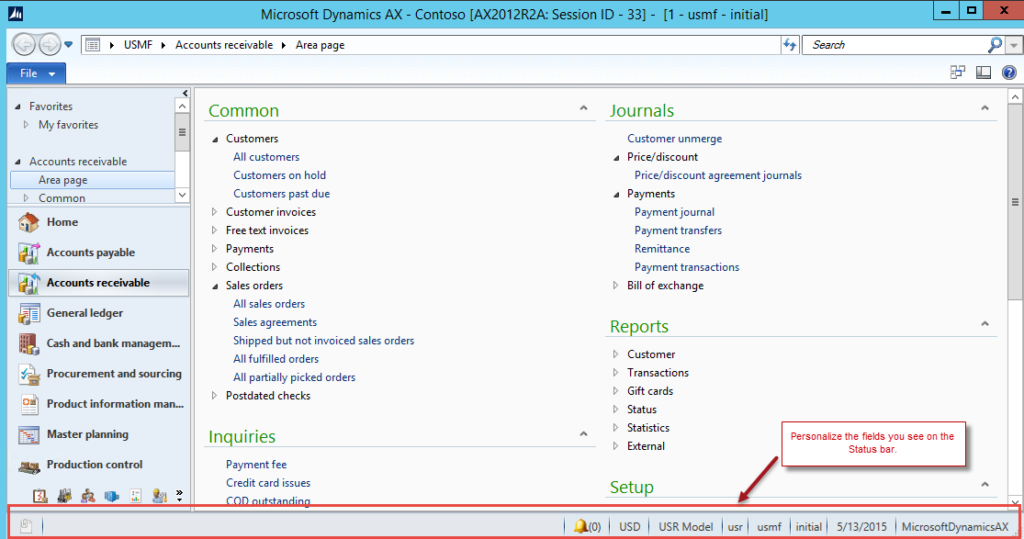
Task: Click the refresh icon beside the address bar
Action: point(790,44)
